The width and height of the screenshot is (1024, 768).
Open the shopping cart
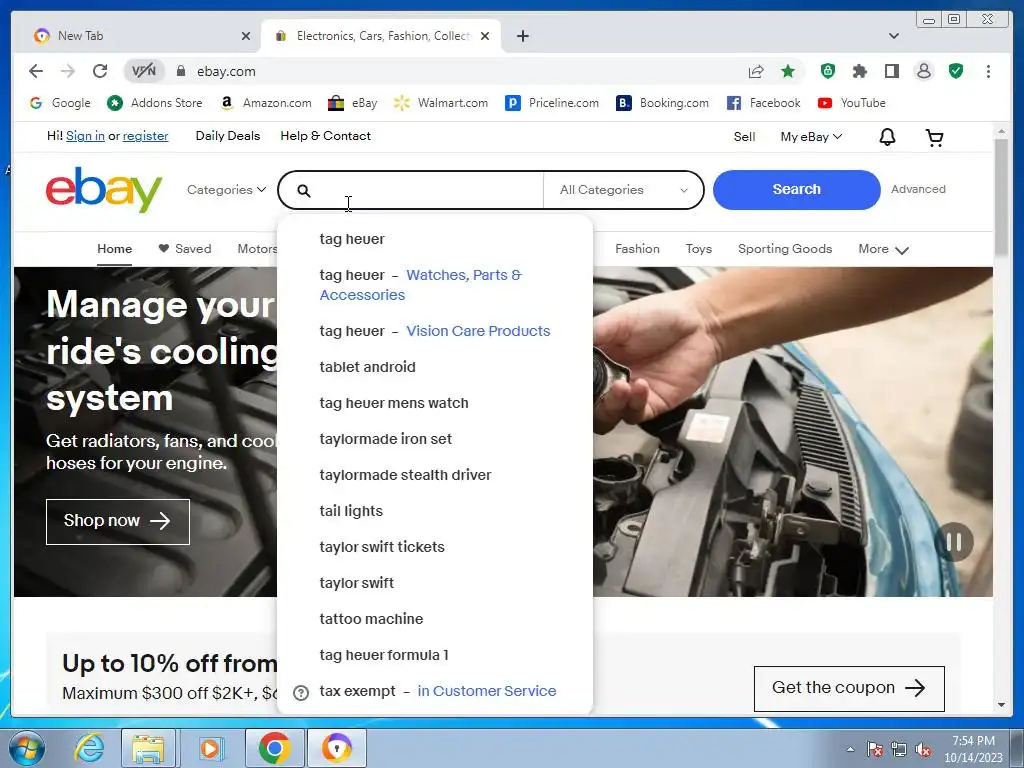click(x=935, y=137)
